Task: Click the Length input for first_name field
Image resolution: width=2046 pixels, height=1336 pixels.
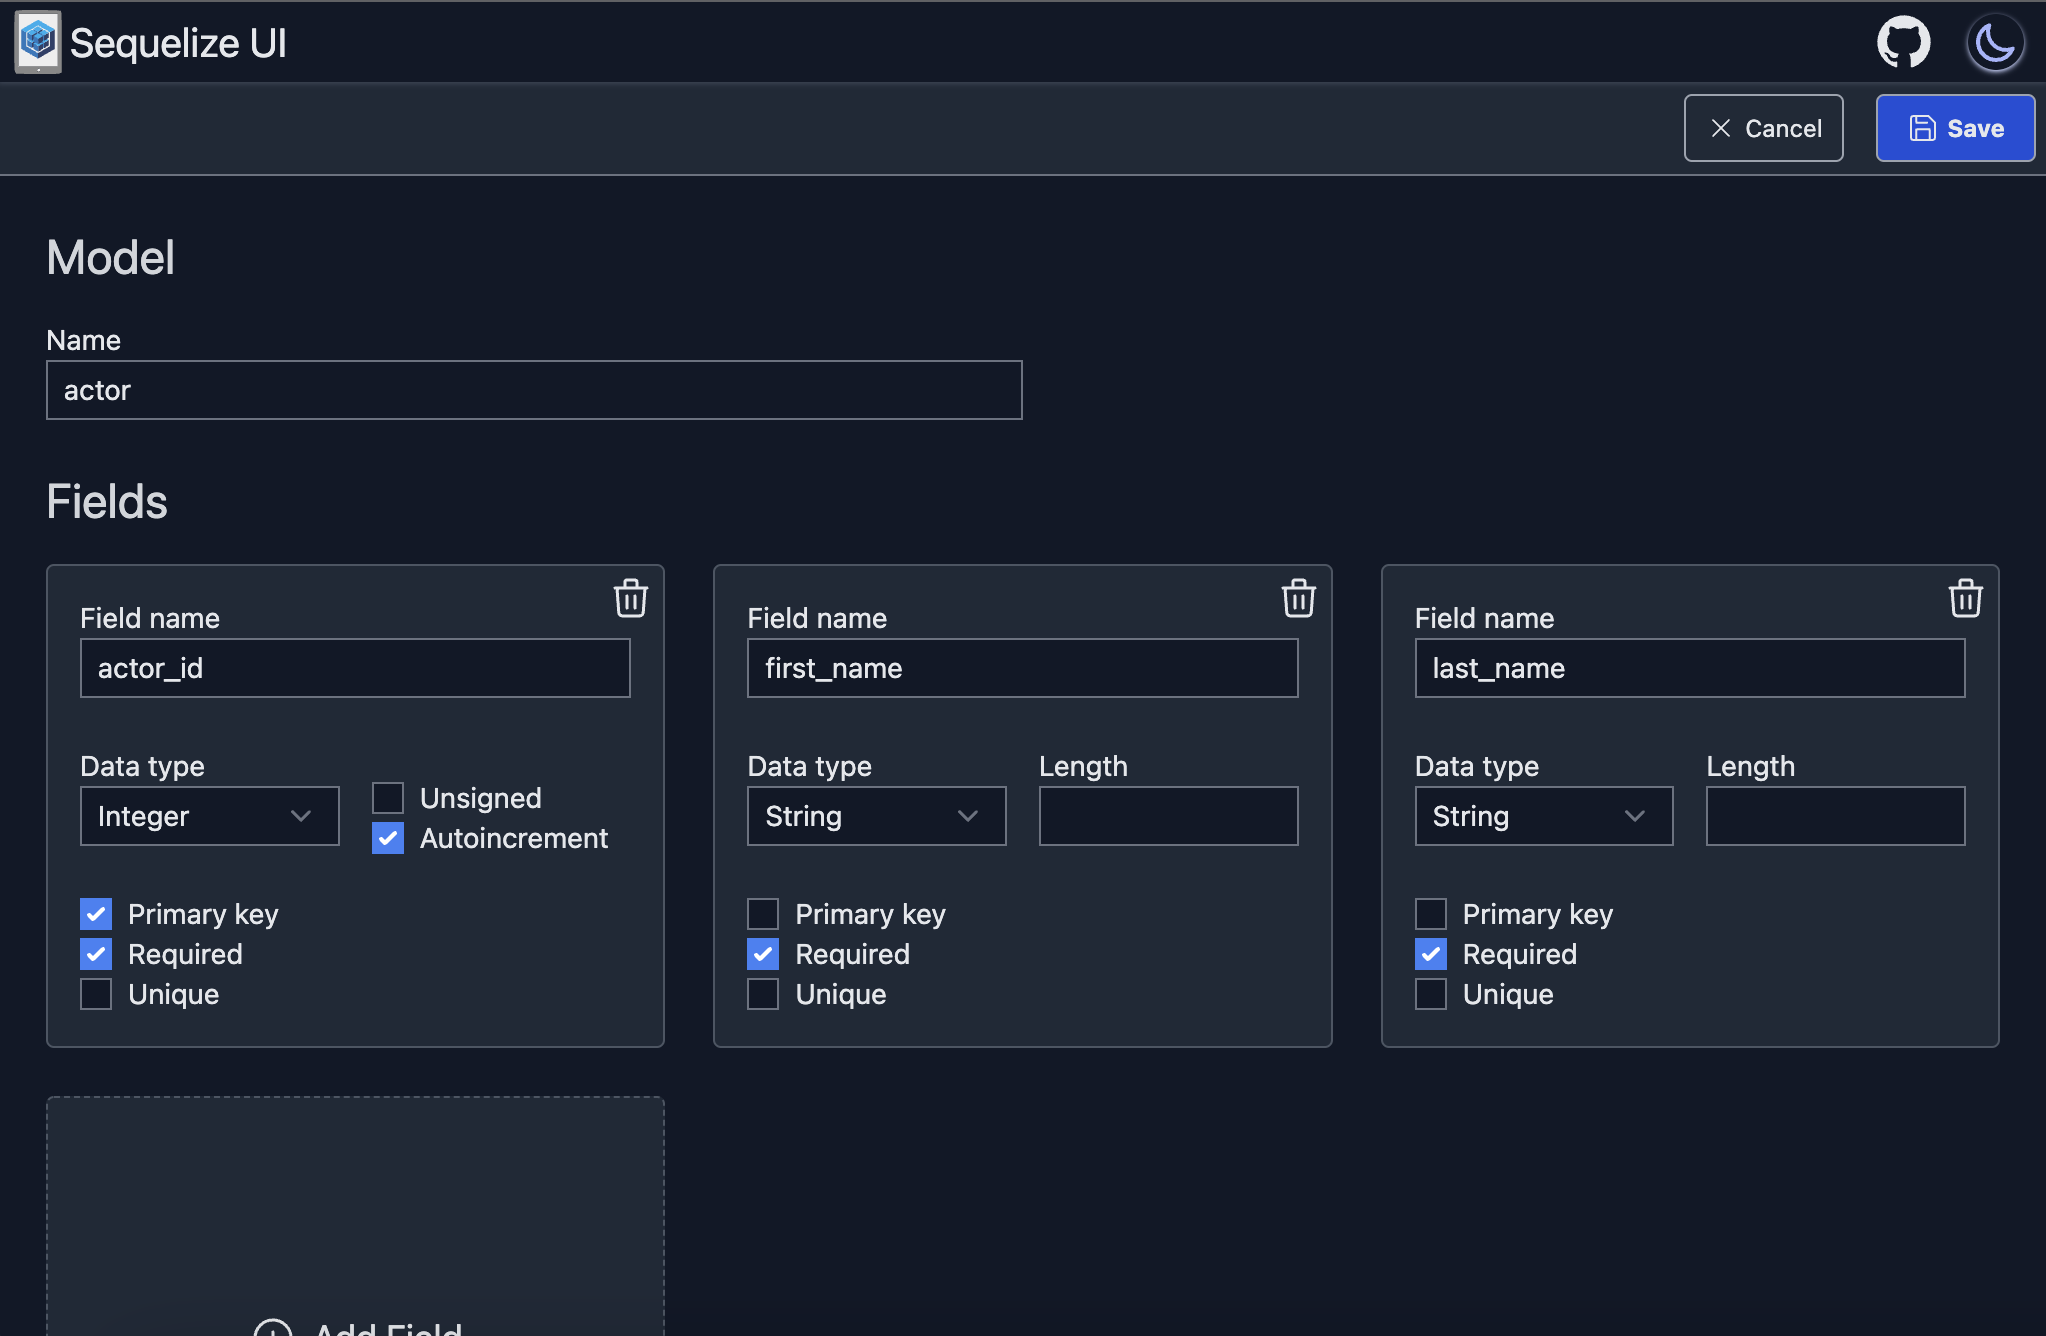Action: coord(1169,816)
